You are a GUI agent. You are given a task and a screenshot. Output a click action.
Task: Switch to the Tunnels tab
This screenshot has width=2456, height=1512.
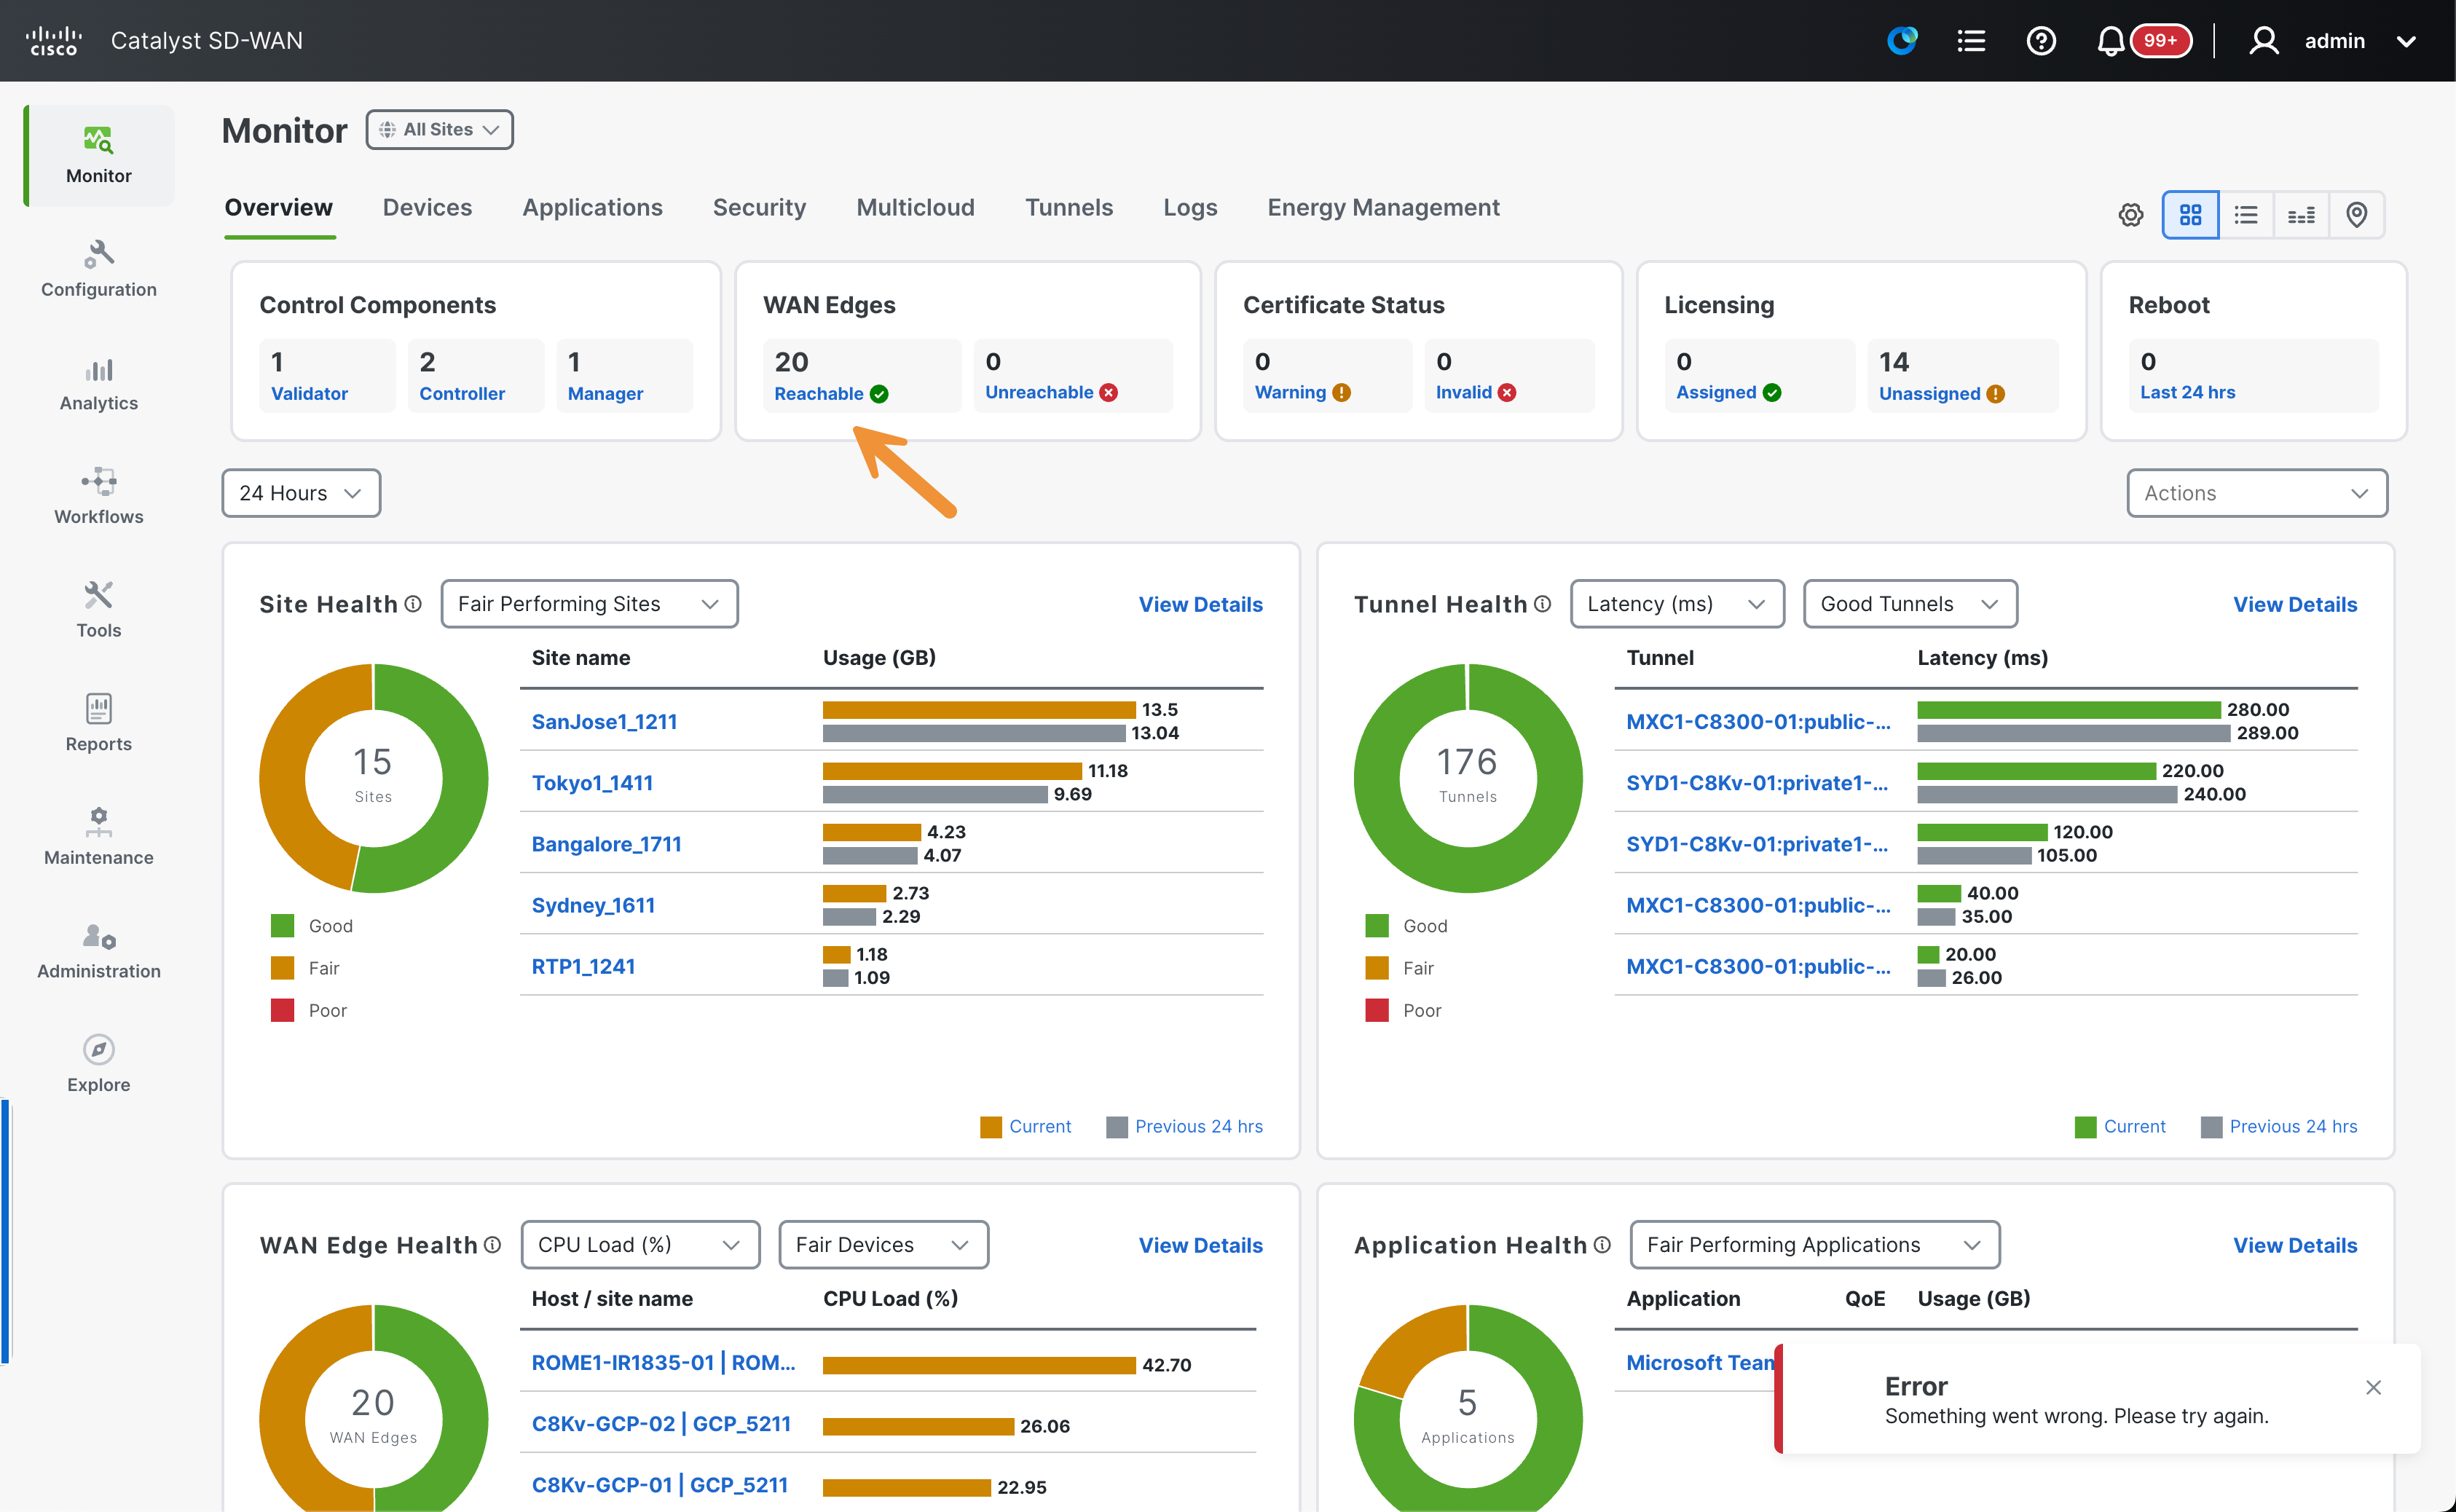click(x=1068, y=207)
